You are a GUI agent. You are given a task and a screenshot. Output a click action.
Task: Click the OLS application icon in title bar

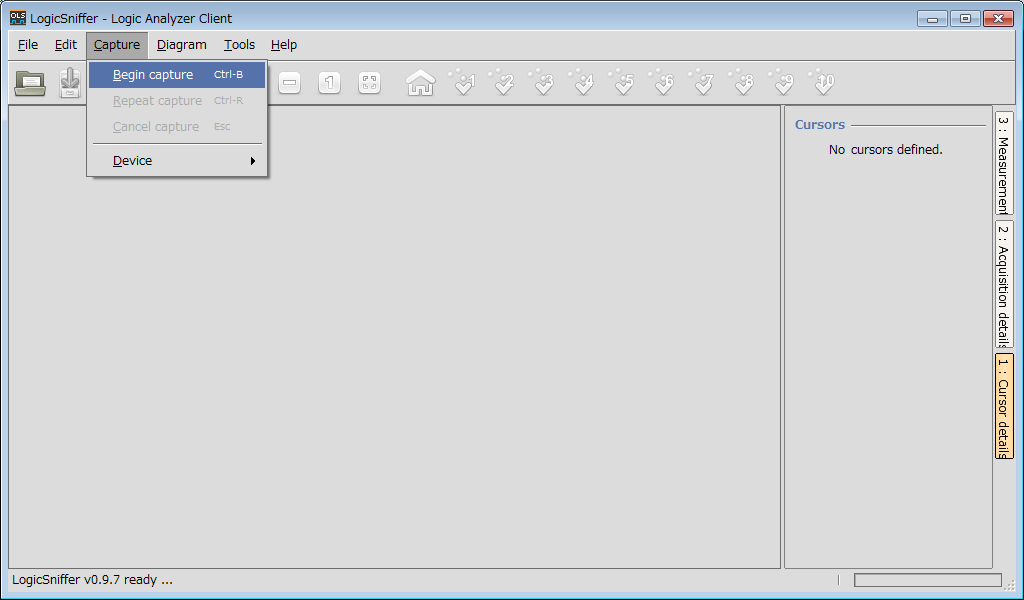(x=18, y=18)
